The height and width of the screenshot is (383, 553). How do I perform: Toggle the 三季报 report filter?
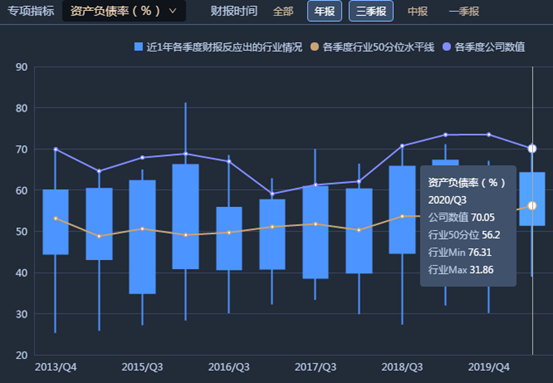point(371,11)
